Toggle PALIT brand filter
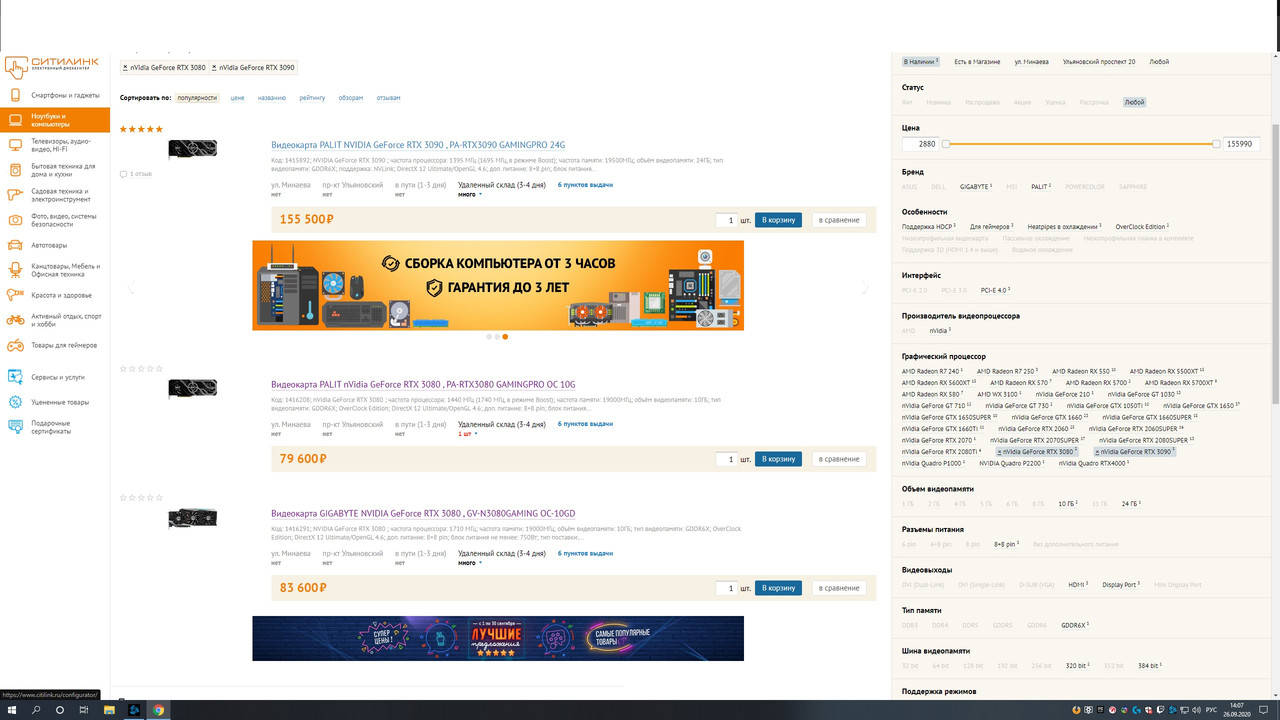 pos(1041,187)
